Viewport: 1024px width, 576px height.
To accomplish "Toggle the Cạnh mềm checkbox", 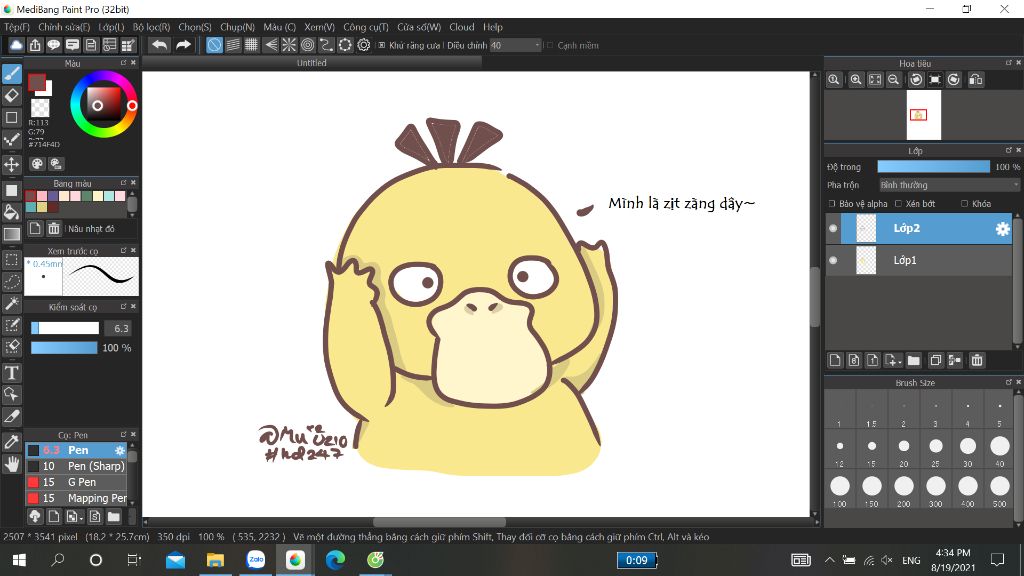I will point(550,45).
